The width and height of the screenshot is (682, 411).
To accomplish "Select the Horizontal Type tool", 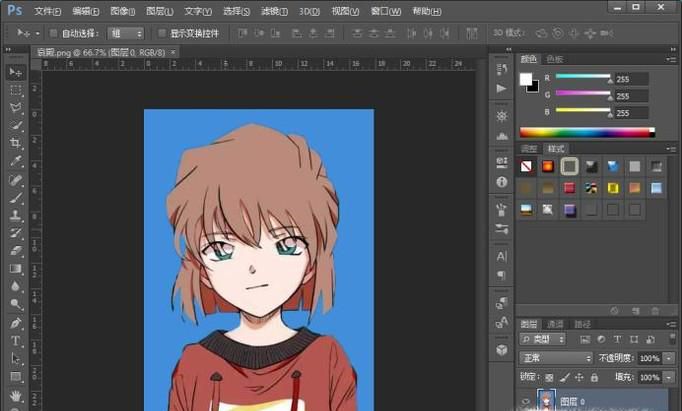I will (x=16, y=341).
